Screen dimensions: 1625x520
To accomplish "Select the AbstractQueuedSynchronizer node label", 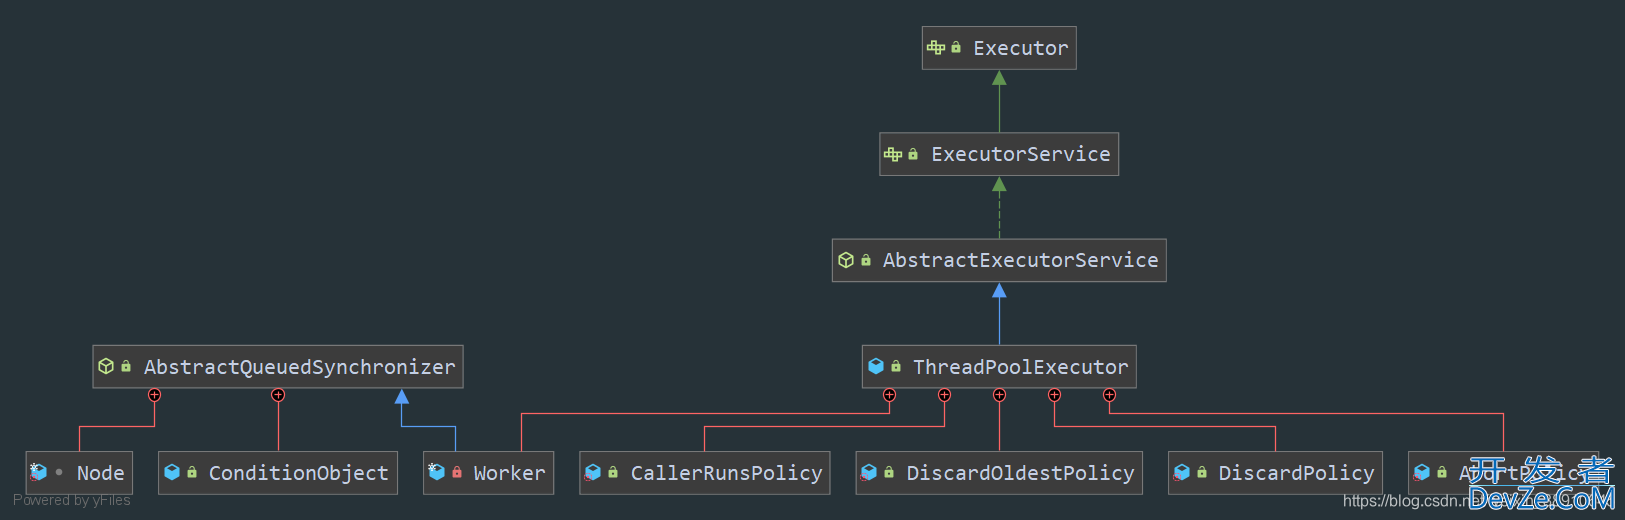I will pos(299,367).
